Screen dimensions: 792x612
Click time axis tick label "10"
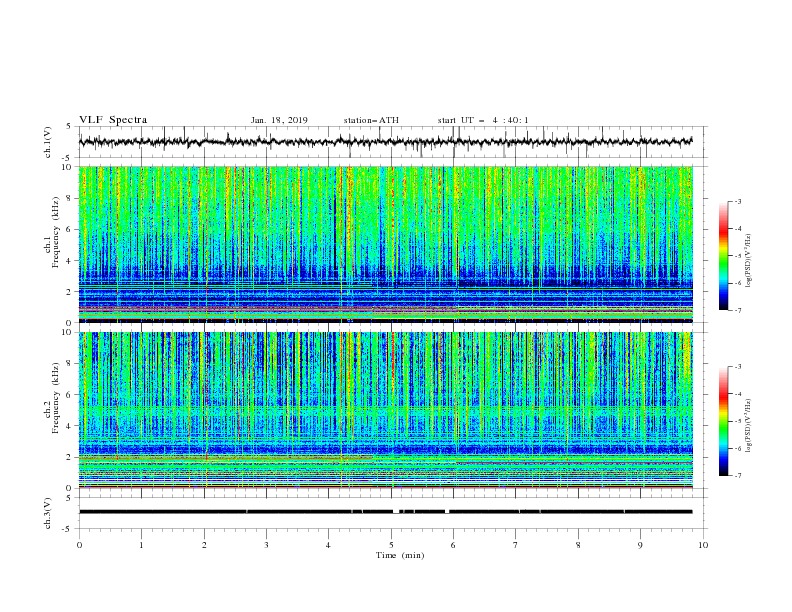[x=703, y=545]
